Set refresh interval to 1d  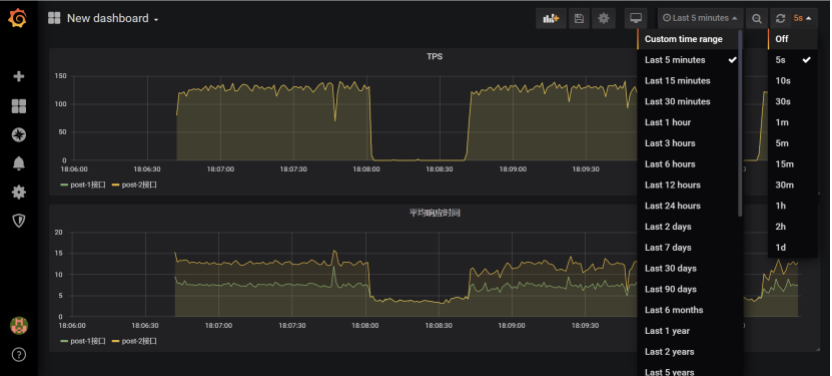(793, 248)
